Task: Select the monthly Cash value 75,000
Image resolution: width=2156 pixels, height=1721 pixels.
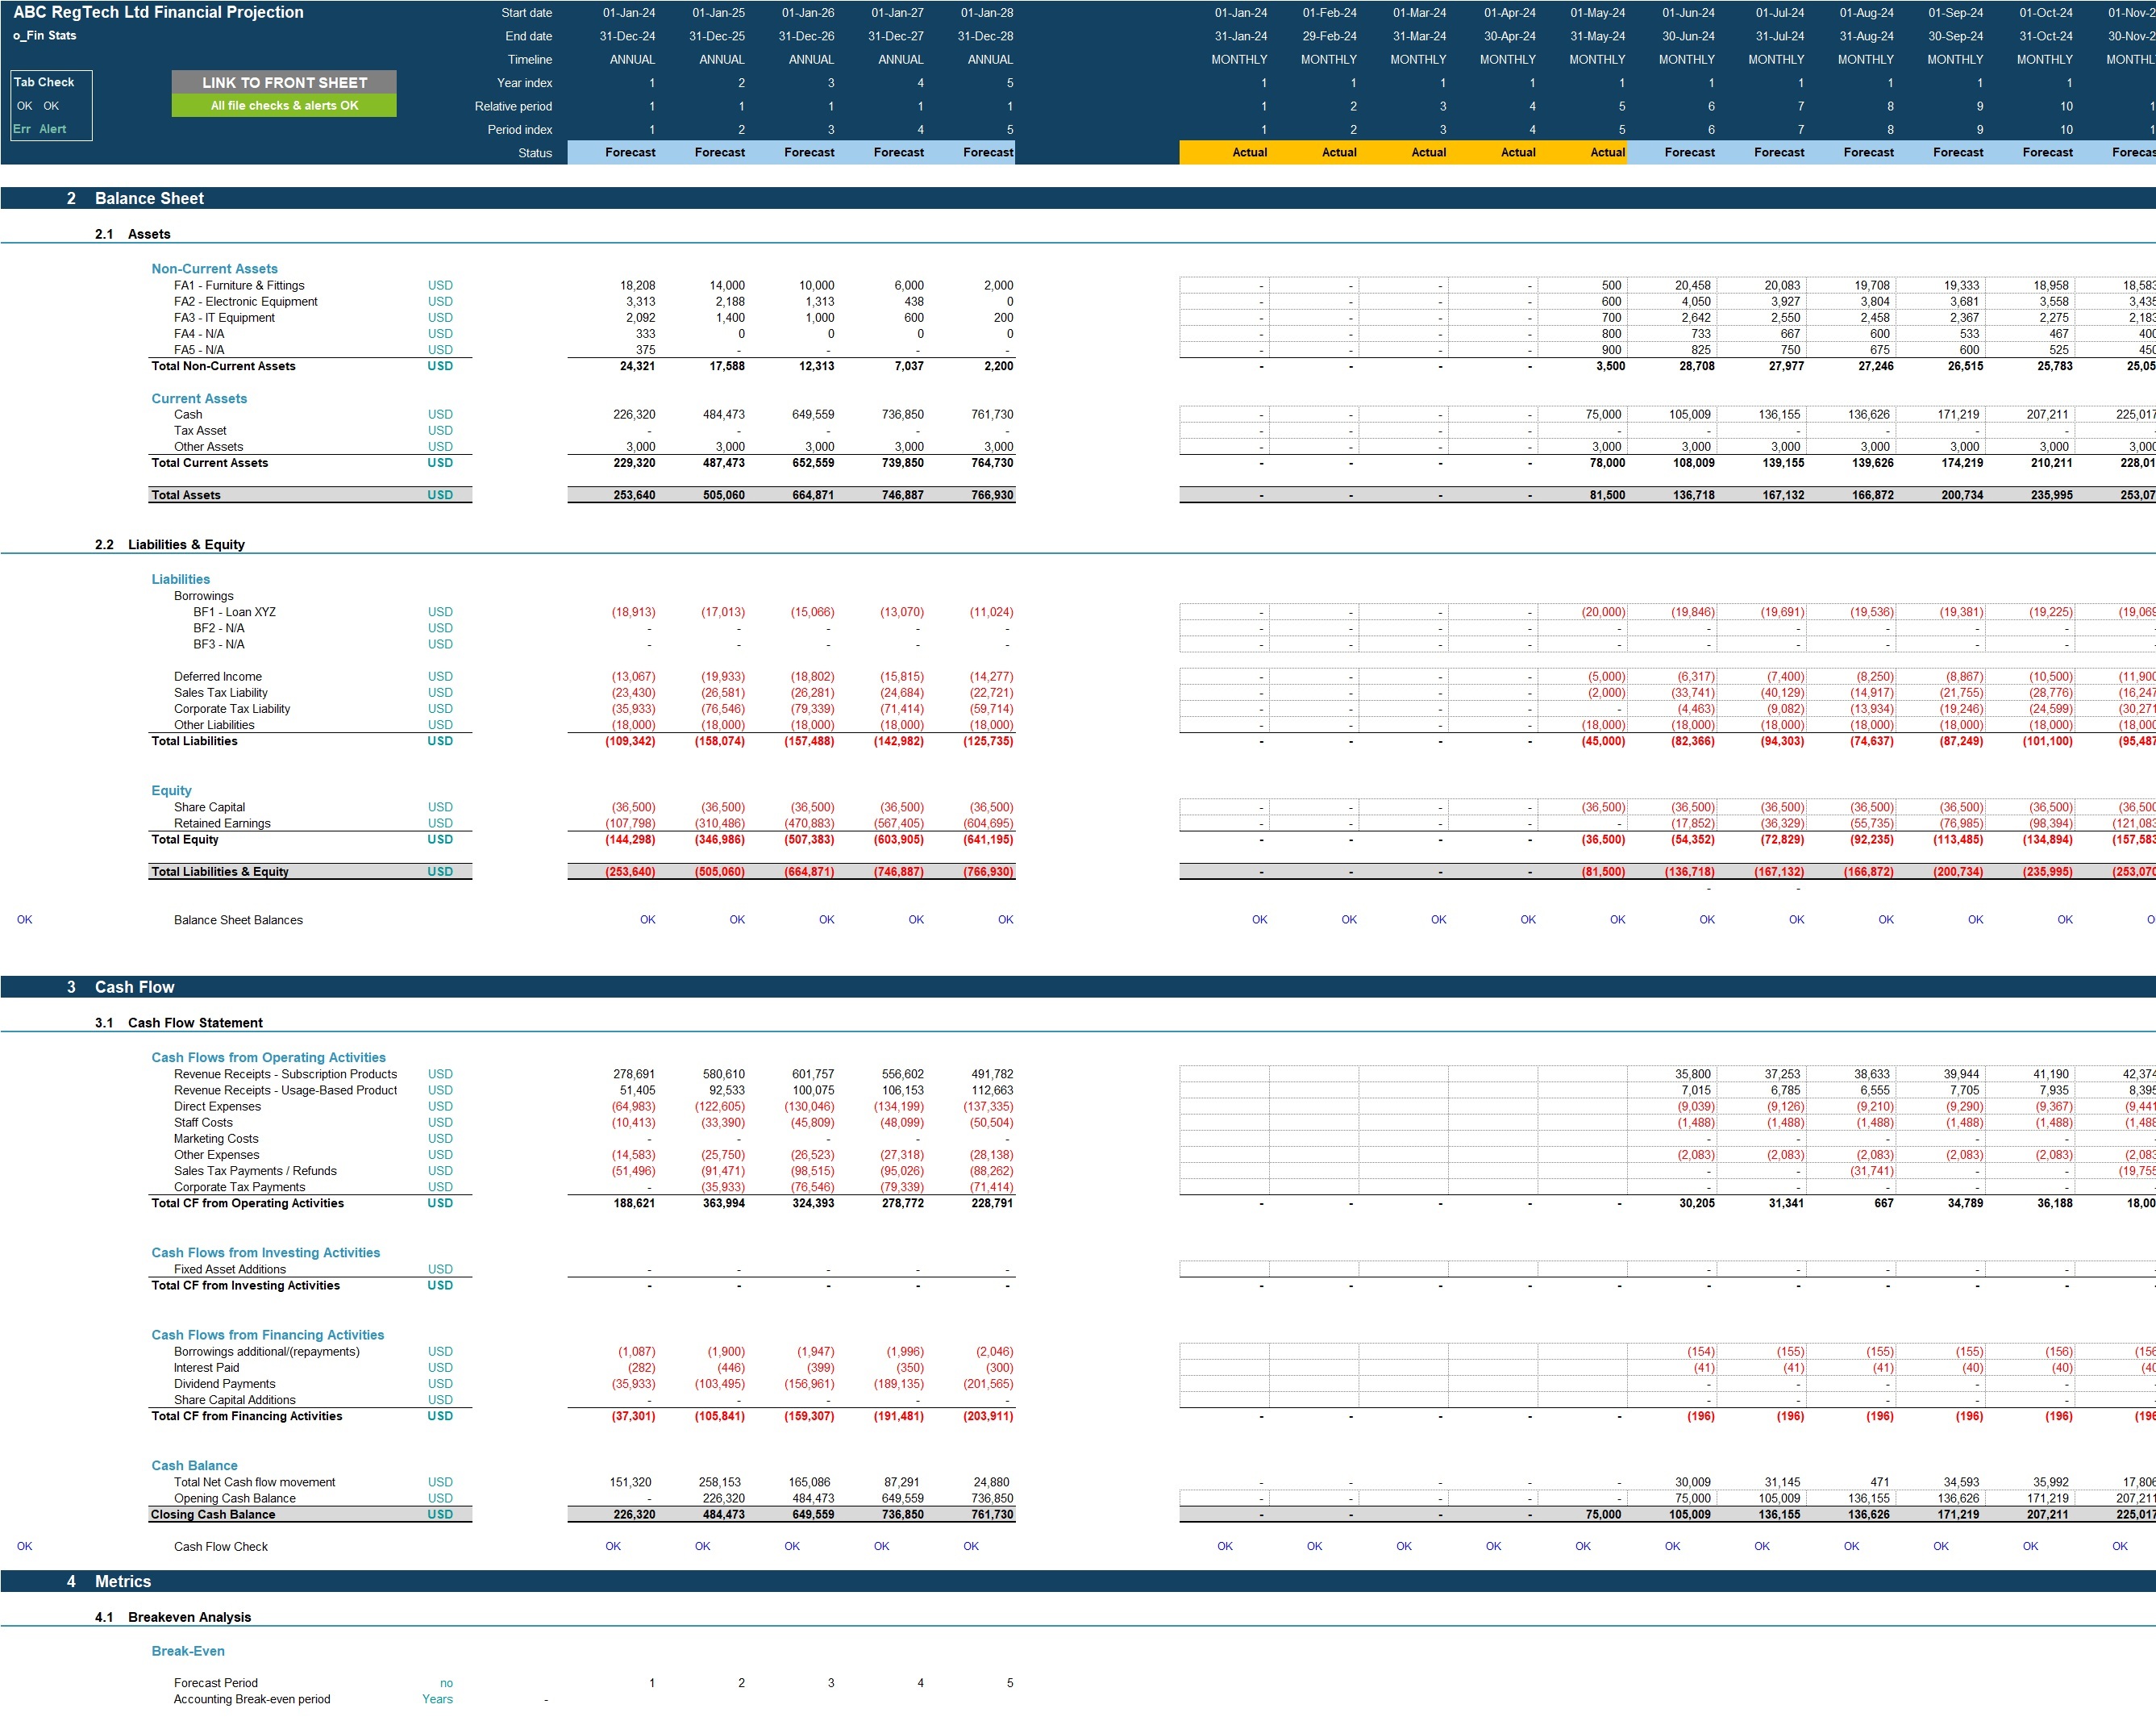Action: click(x=1603, y=414)
